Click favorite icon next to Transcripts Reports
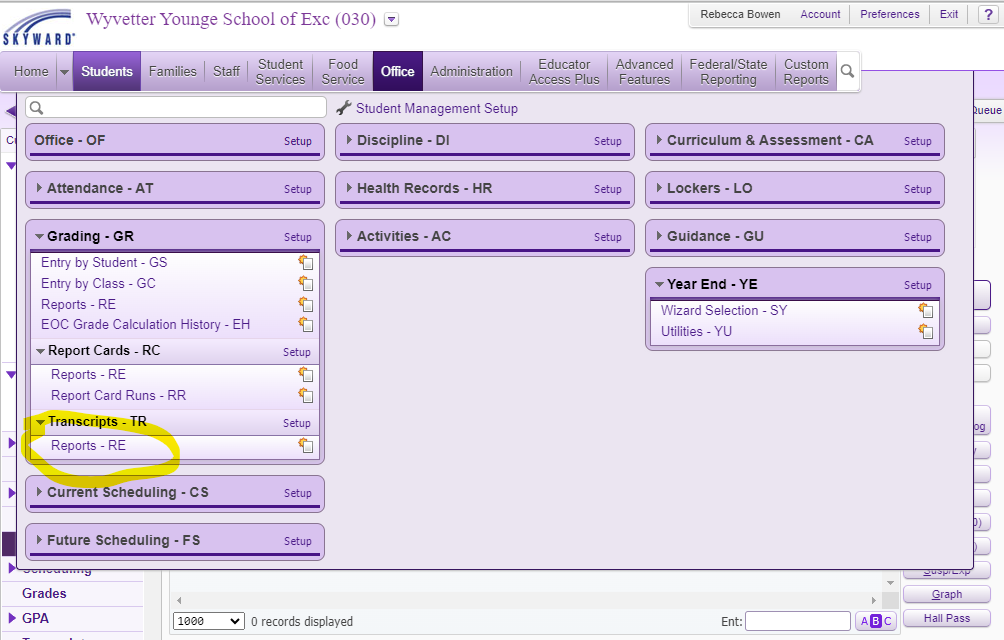Viewport: 1004px width, 640px height. click(x=306, y=446)
